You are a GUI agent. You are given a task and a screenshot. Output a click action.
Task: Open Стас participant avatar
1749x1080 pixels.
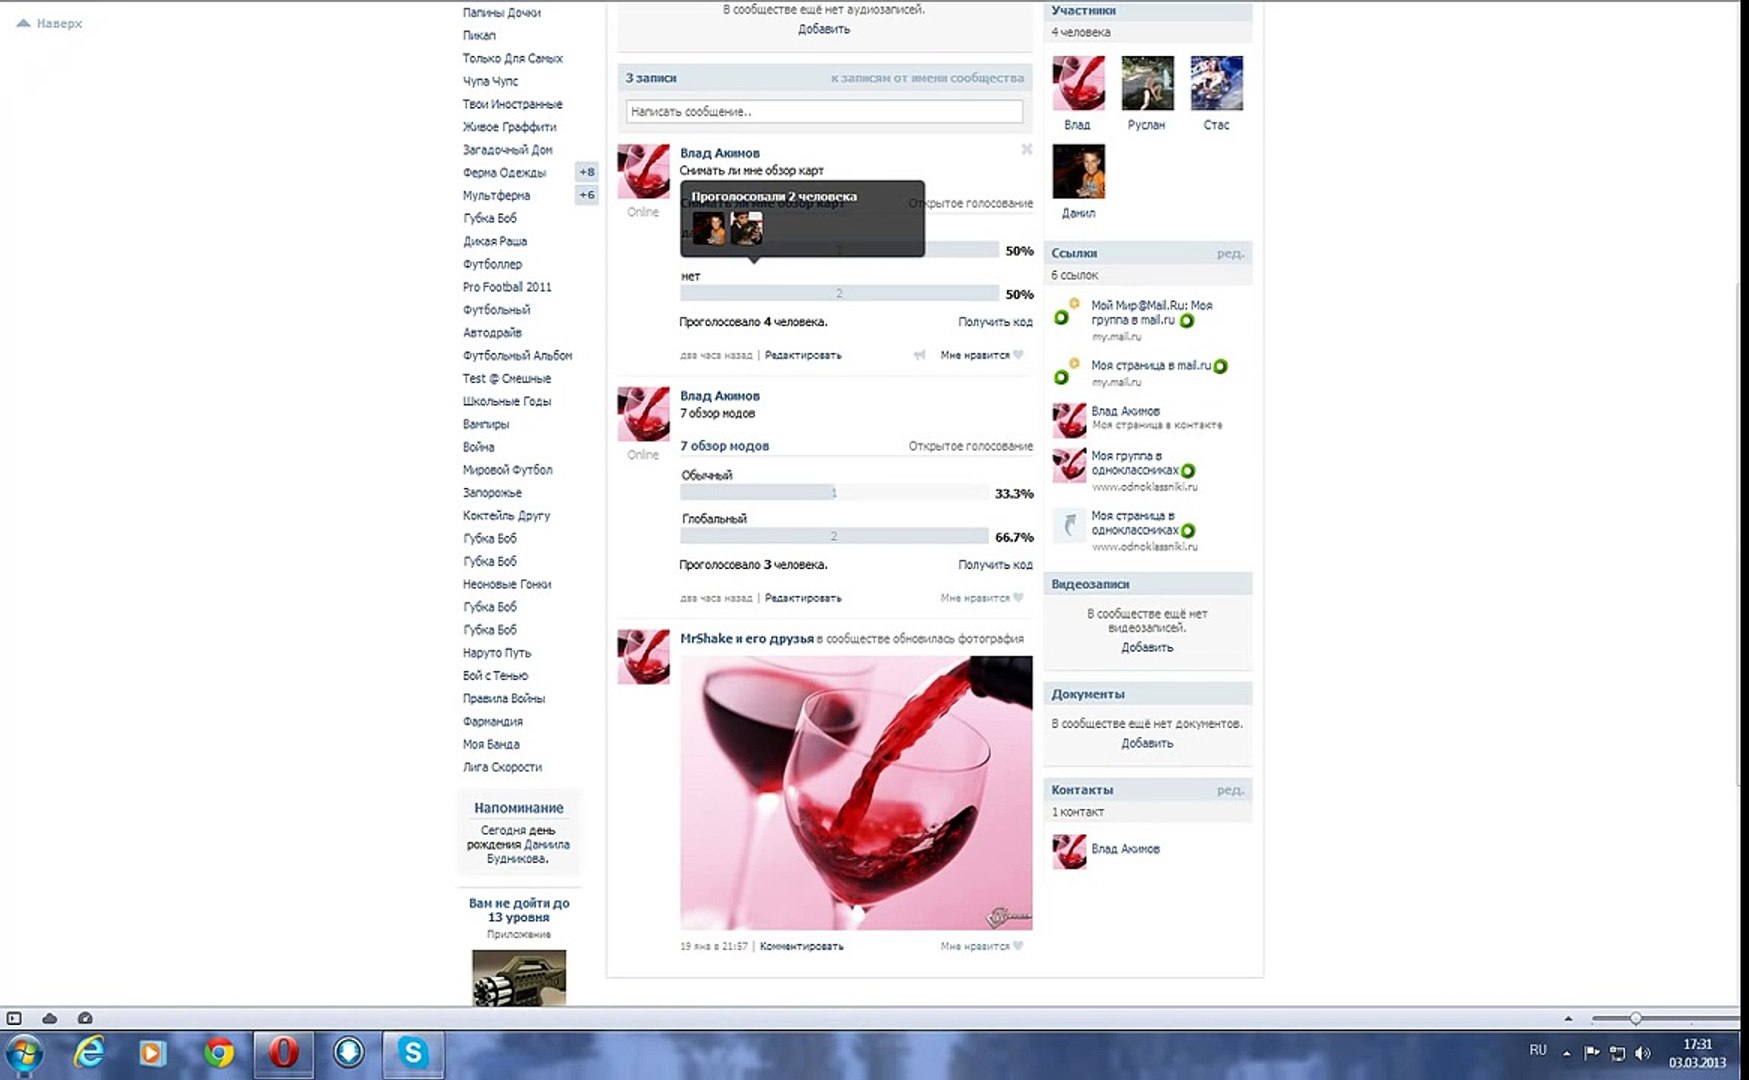1216,83
